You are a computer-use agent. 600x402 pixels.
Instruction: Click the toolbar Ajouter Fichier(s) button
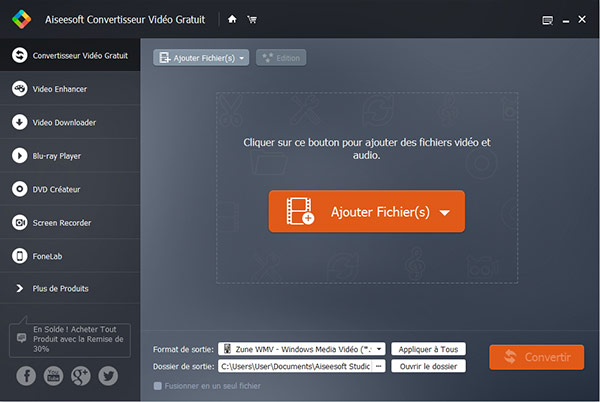201,58
